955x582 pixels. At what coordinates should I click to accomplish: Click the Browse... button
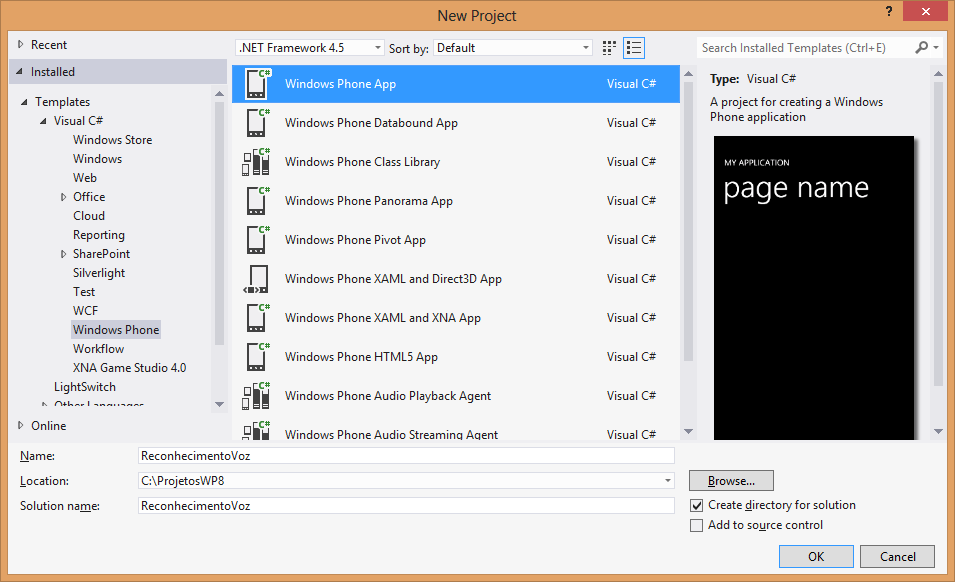[x=731, y=481]
